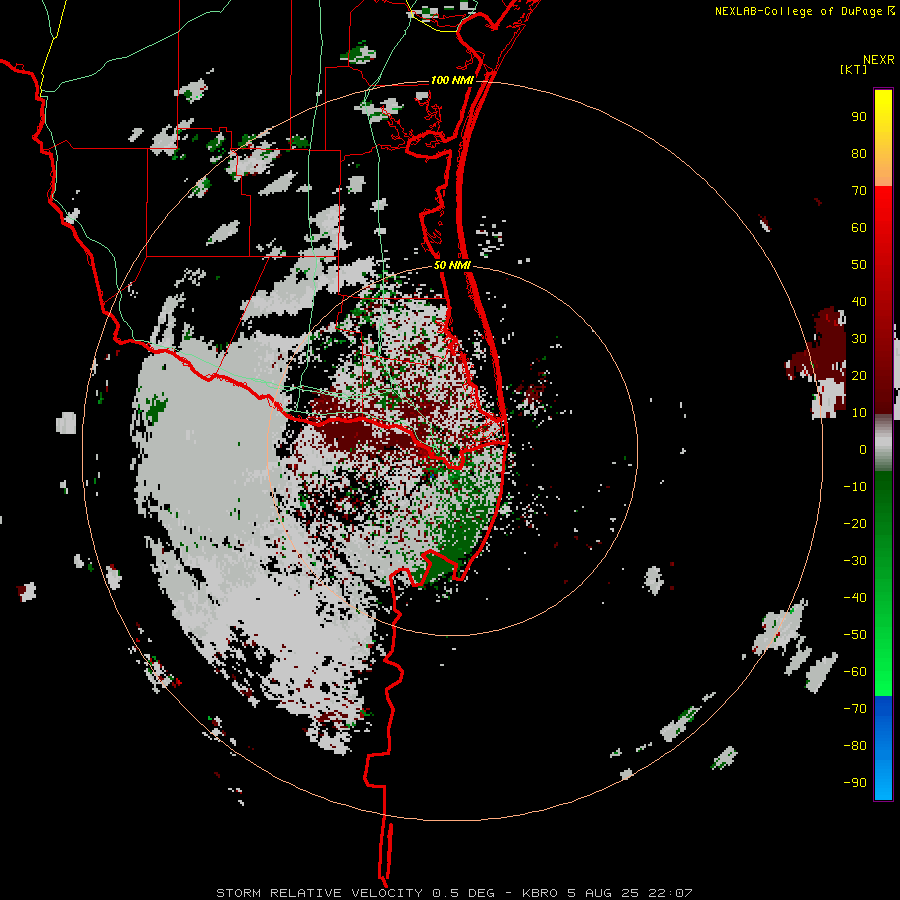The image size is (900, 900).
Task: Click the positive 20 scale label
Action: point(859,376)
